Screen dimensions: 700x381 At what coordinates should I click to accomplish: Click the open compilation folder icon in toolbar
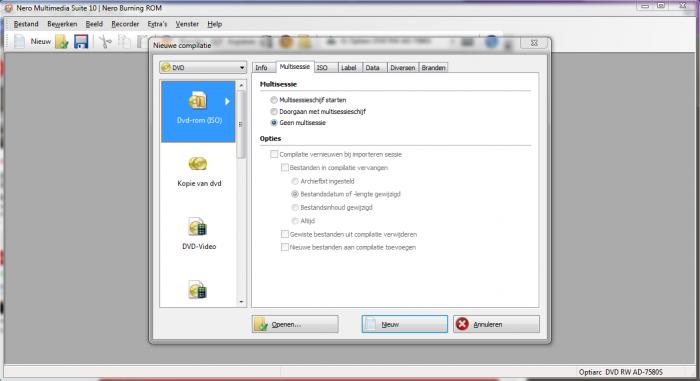coord(62,42)
